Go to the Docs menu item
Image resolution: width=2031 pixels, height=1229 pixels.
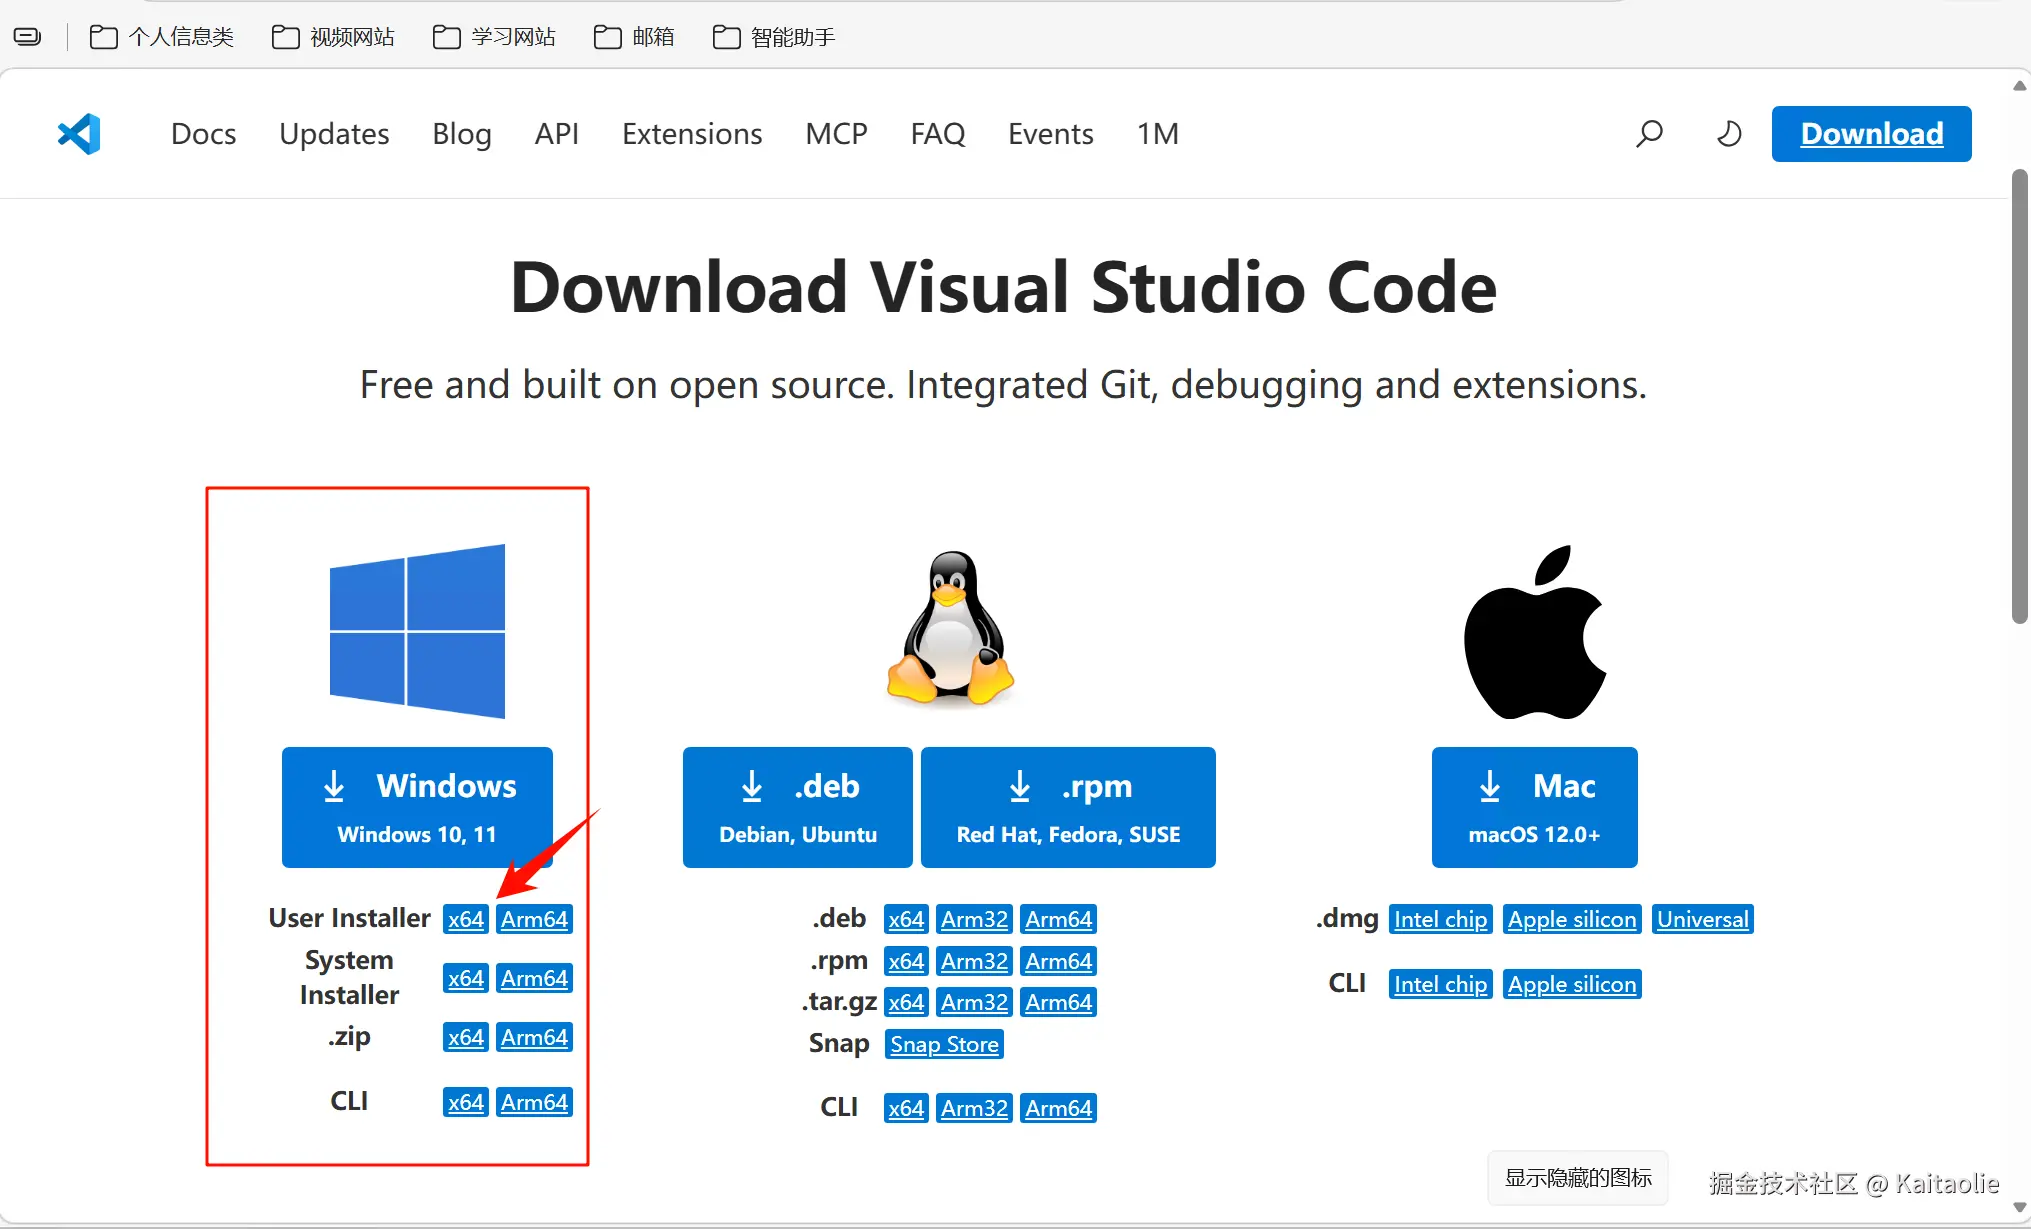203,134
